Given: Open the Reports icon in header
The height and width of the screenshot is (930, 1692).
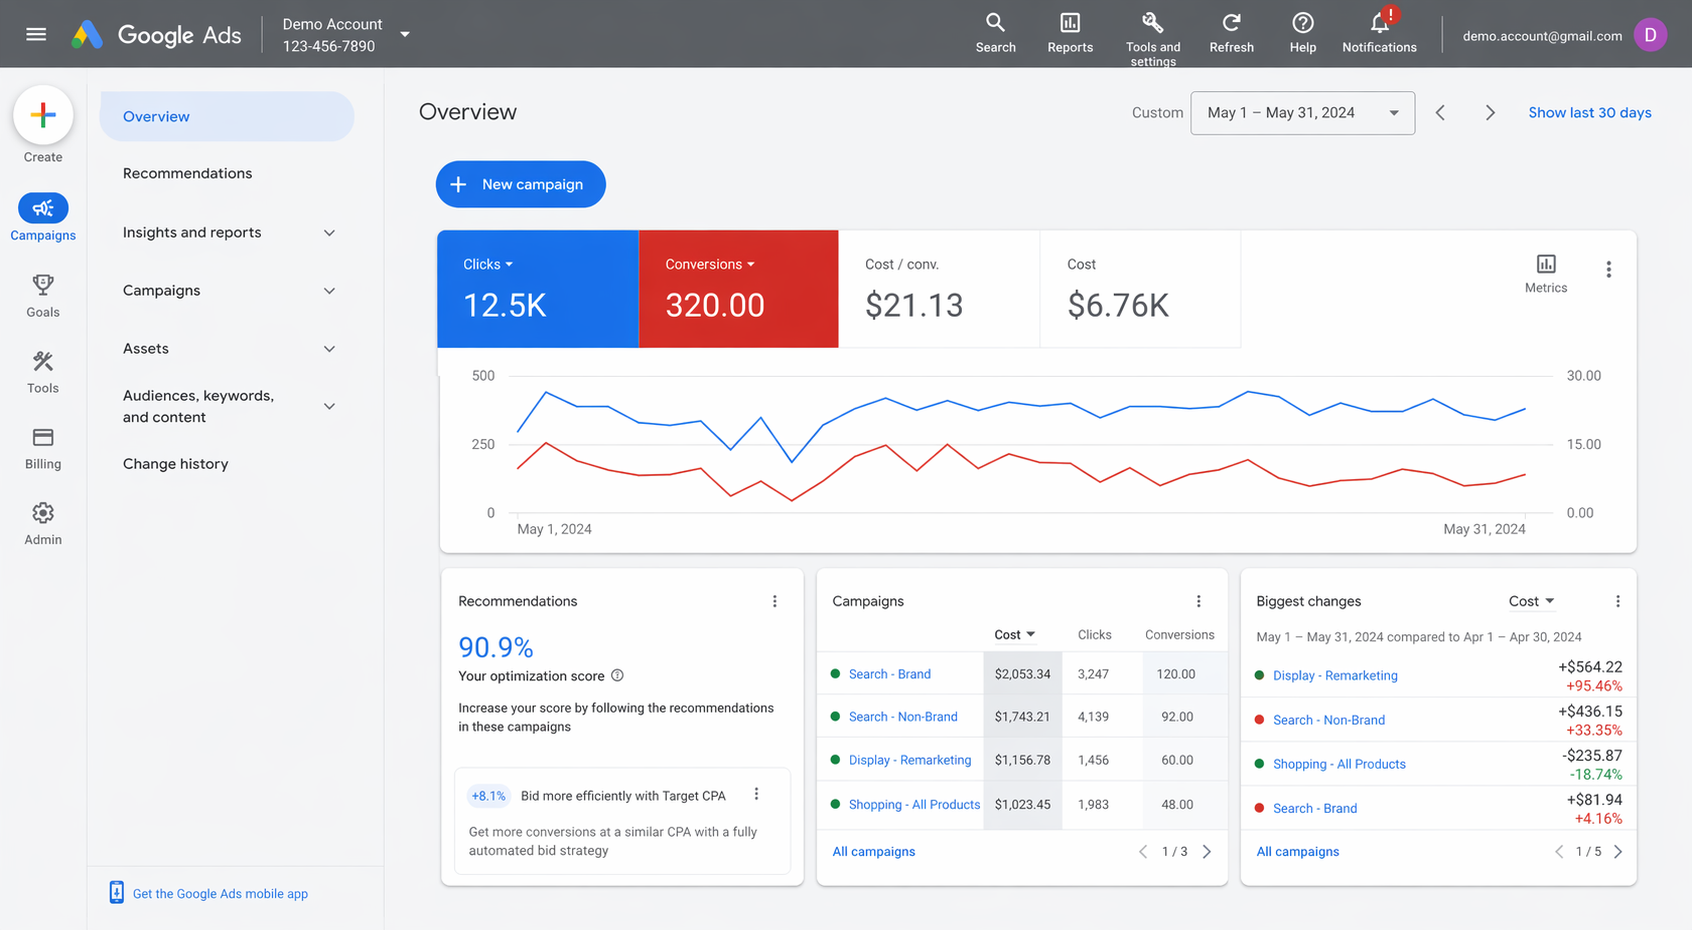Looking at the screenshot, I should tap(1069, 23).
